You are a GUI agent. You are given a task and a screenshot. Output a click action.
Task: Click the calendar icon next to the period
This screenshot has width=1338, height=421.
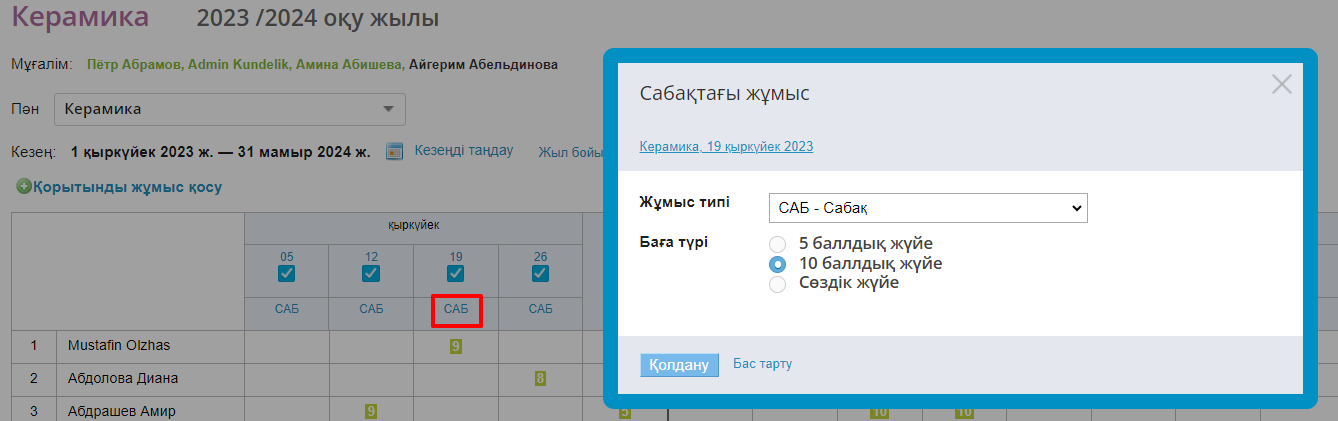(x=394, y=151)
